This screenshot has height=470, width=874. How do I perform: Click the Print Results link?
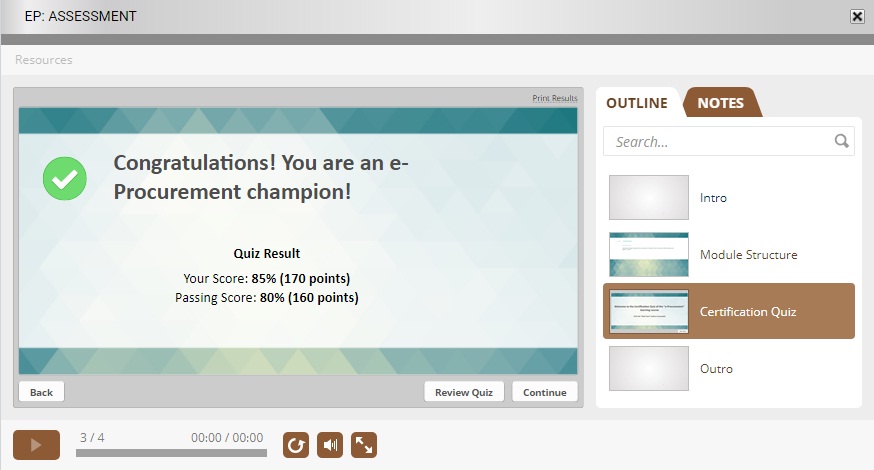point(554,98)
